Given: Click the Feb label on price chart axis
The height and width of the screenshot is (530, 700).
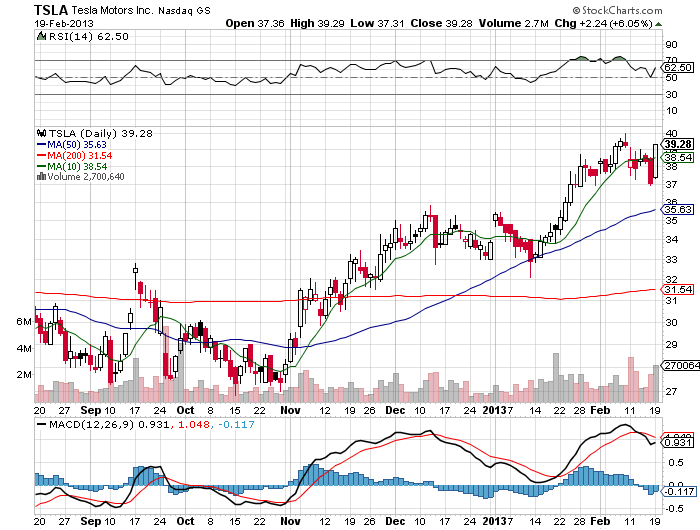Looking at the screenshot, I should (600, 410).
